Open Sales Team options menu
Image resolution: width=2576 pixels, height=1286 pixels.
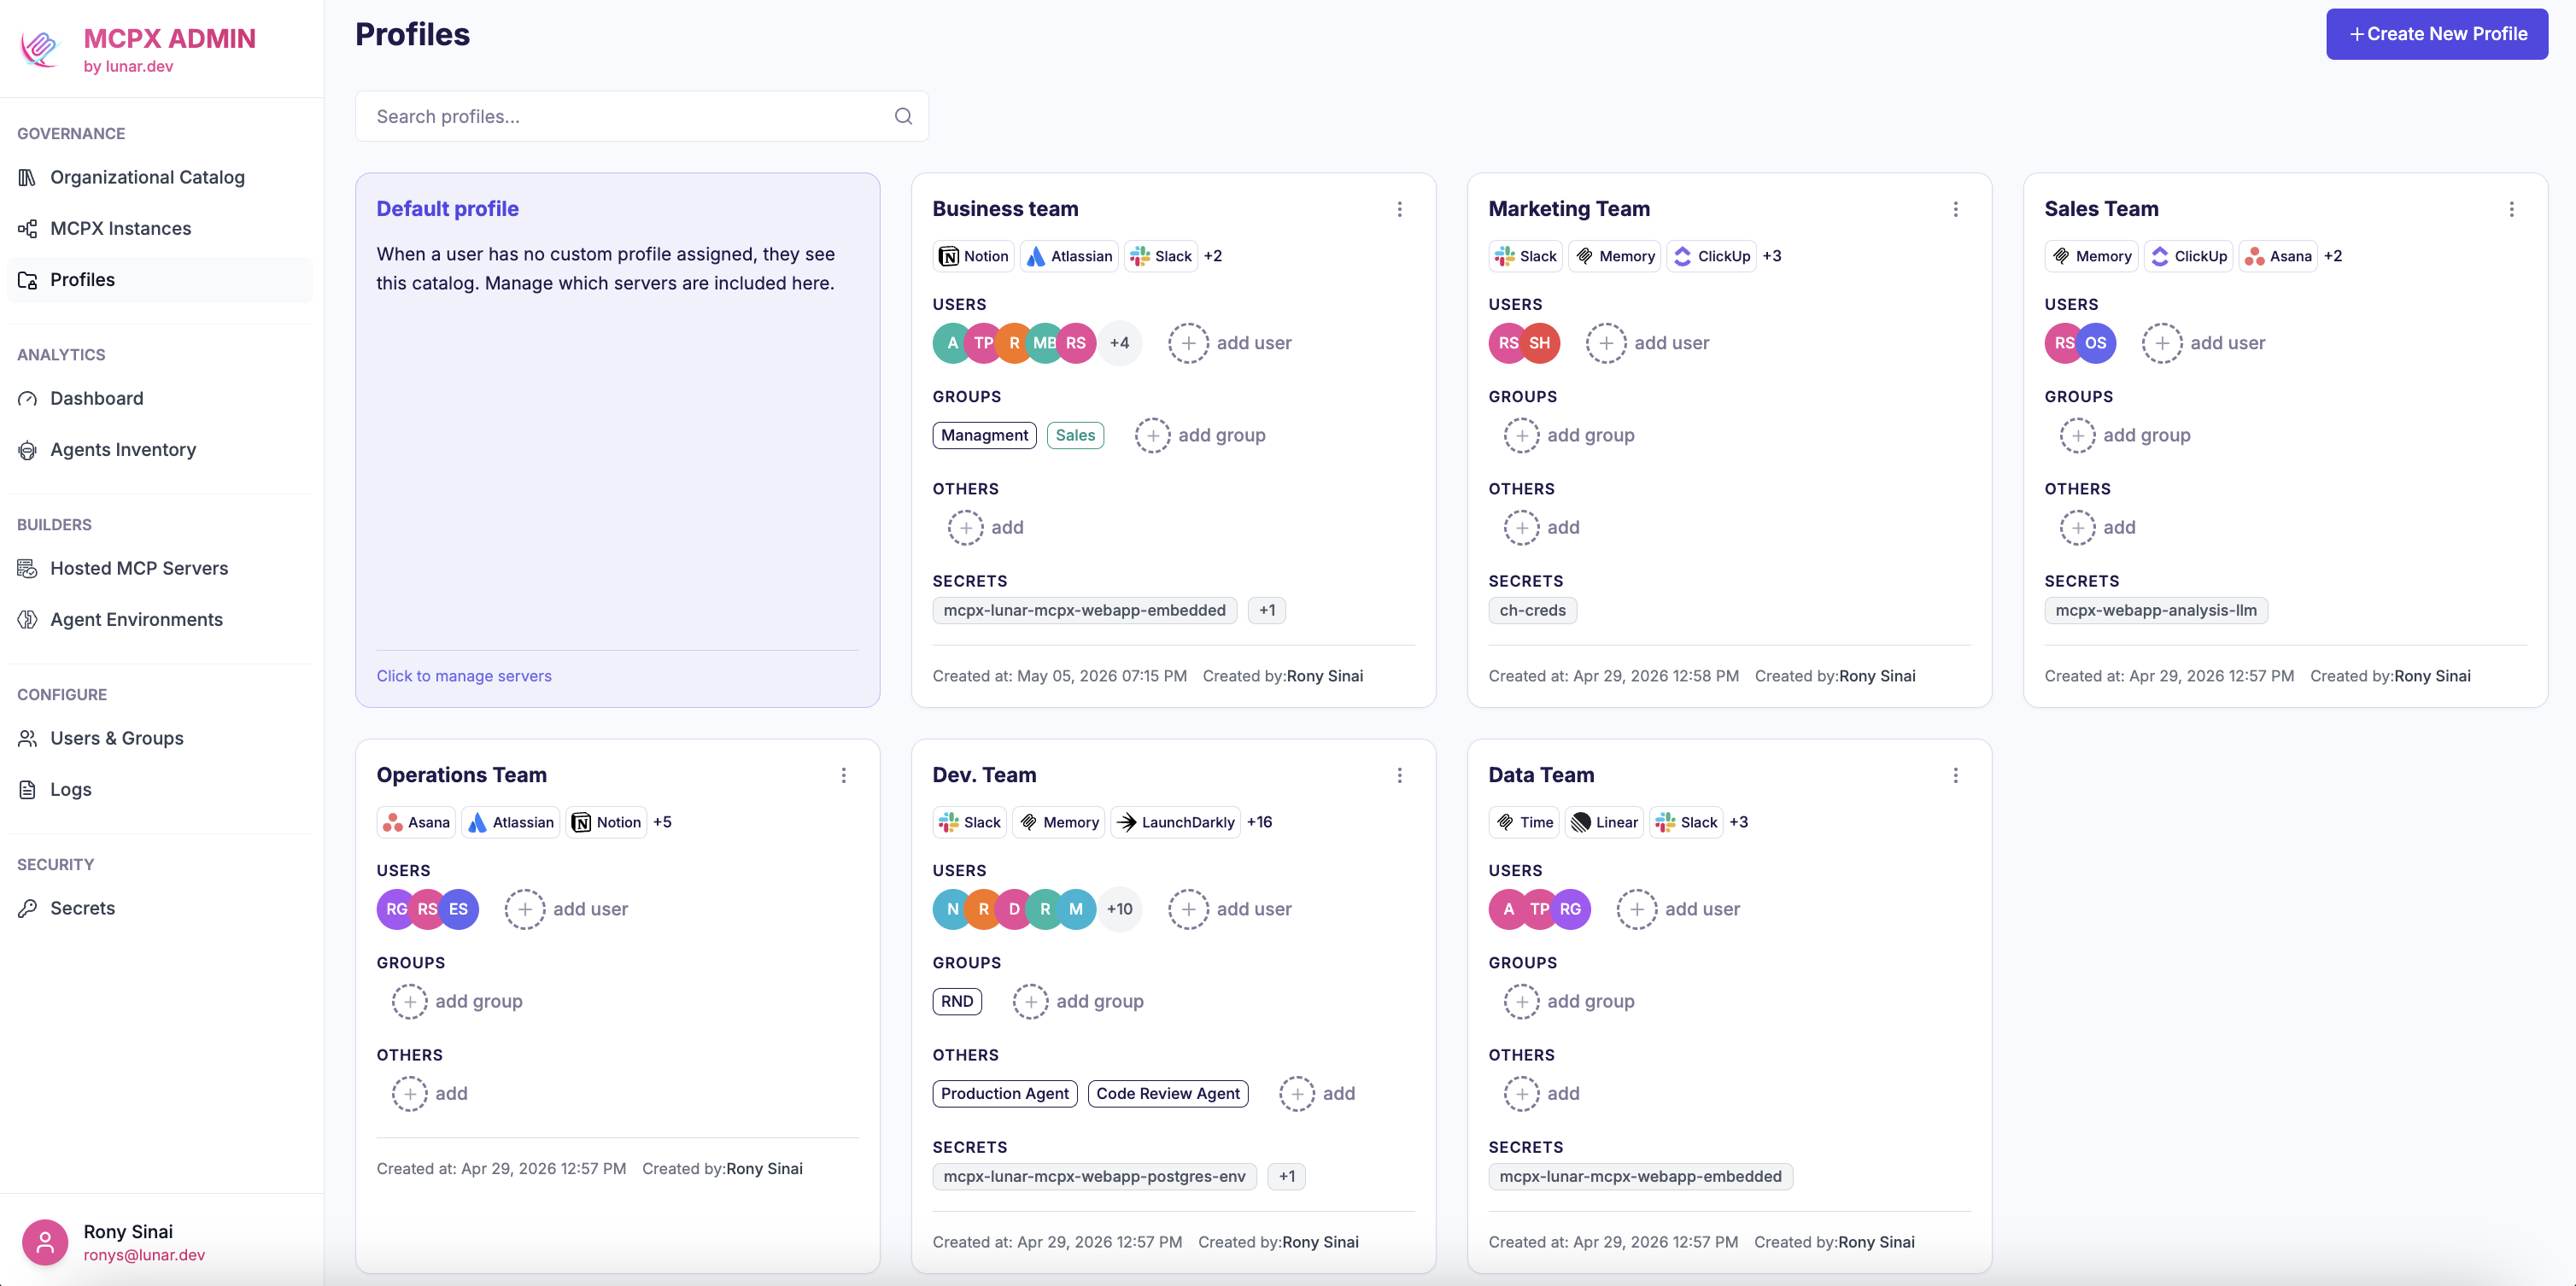[x=2511, y=209]
